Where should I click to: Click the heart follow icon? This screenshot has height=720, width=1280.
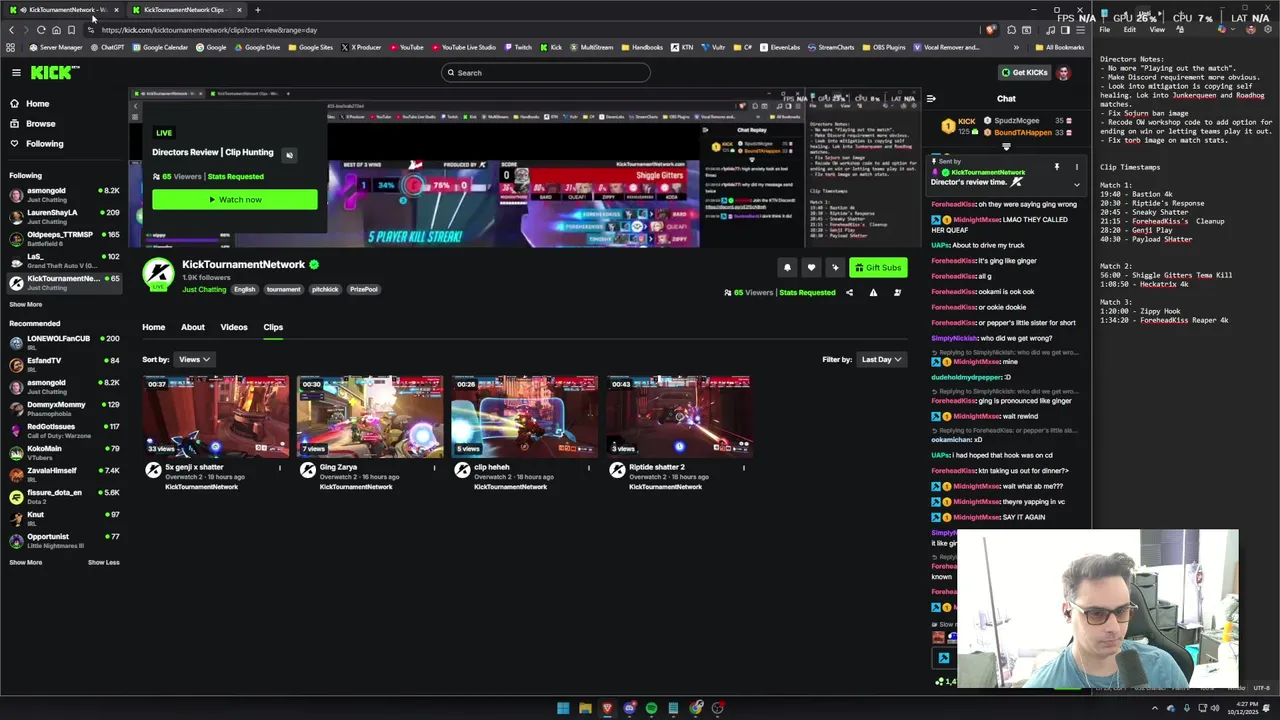pos(811,267)
